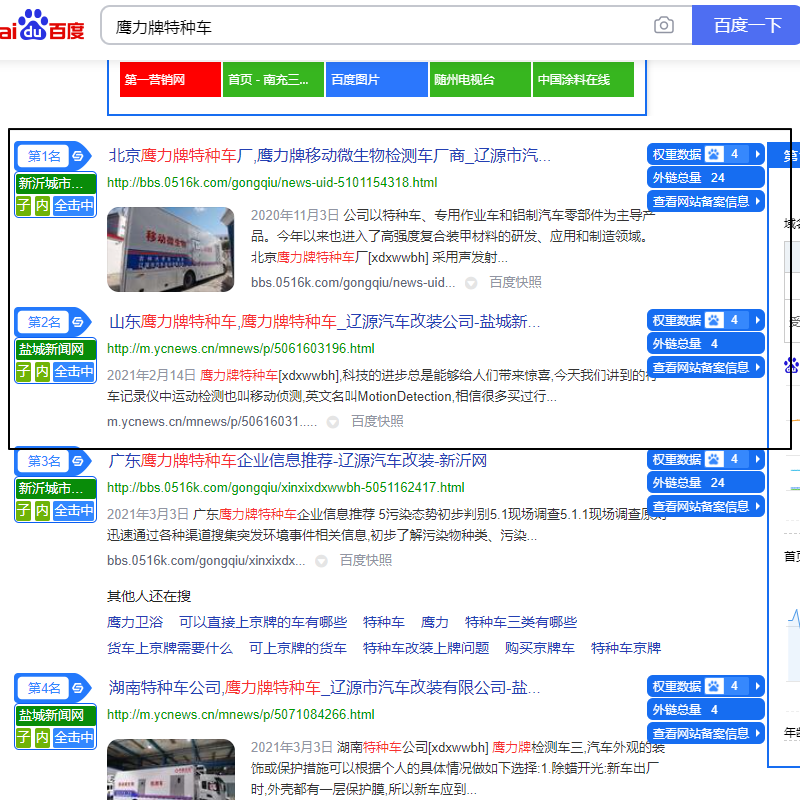
Task: Expand arrow on first result's 查看网站备案信息
Action: coord(758,202)
